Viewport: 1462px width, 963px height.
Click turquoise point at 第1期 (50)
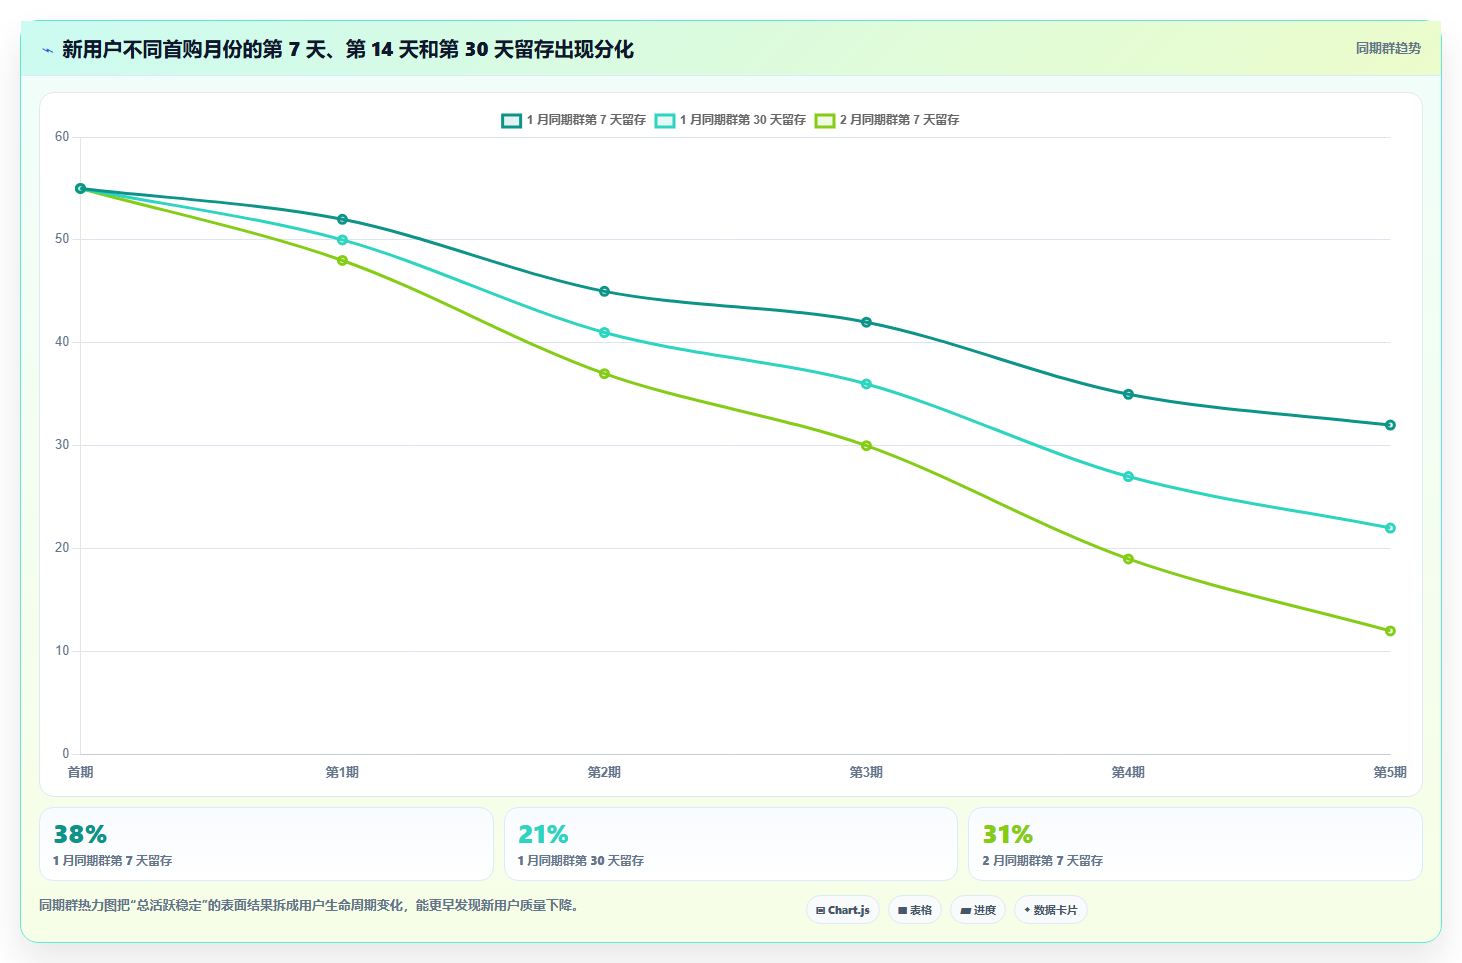[x=342, y=240]
